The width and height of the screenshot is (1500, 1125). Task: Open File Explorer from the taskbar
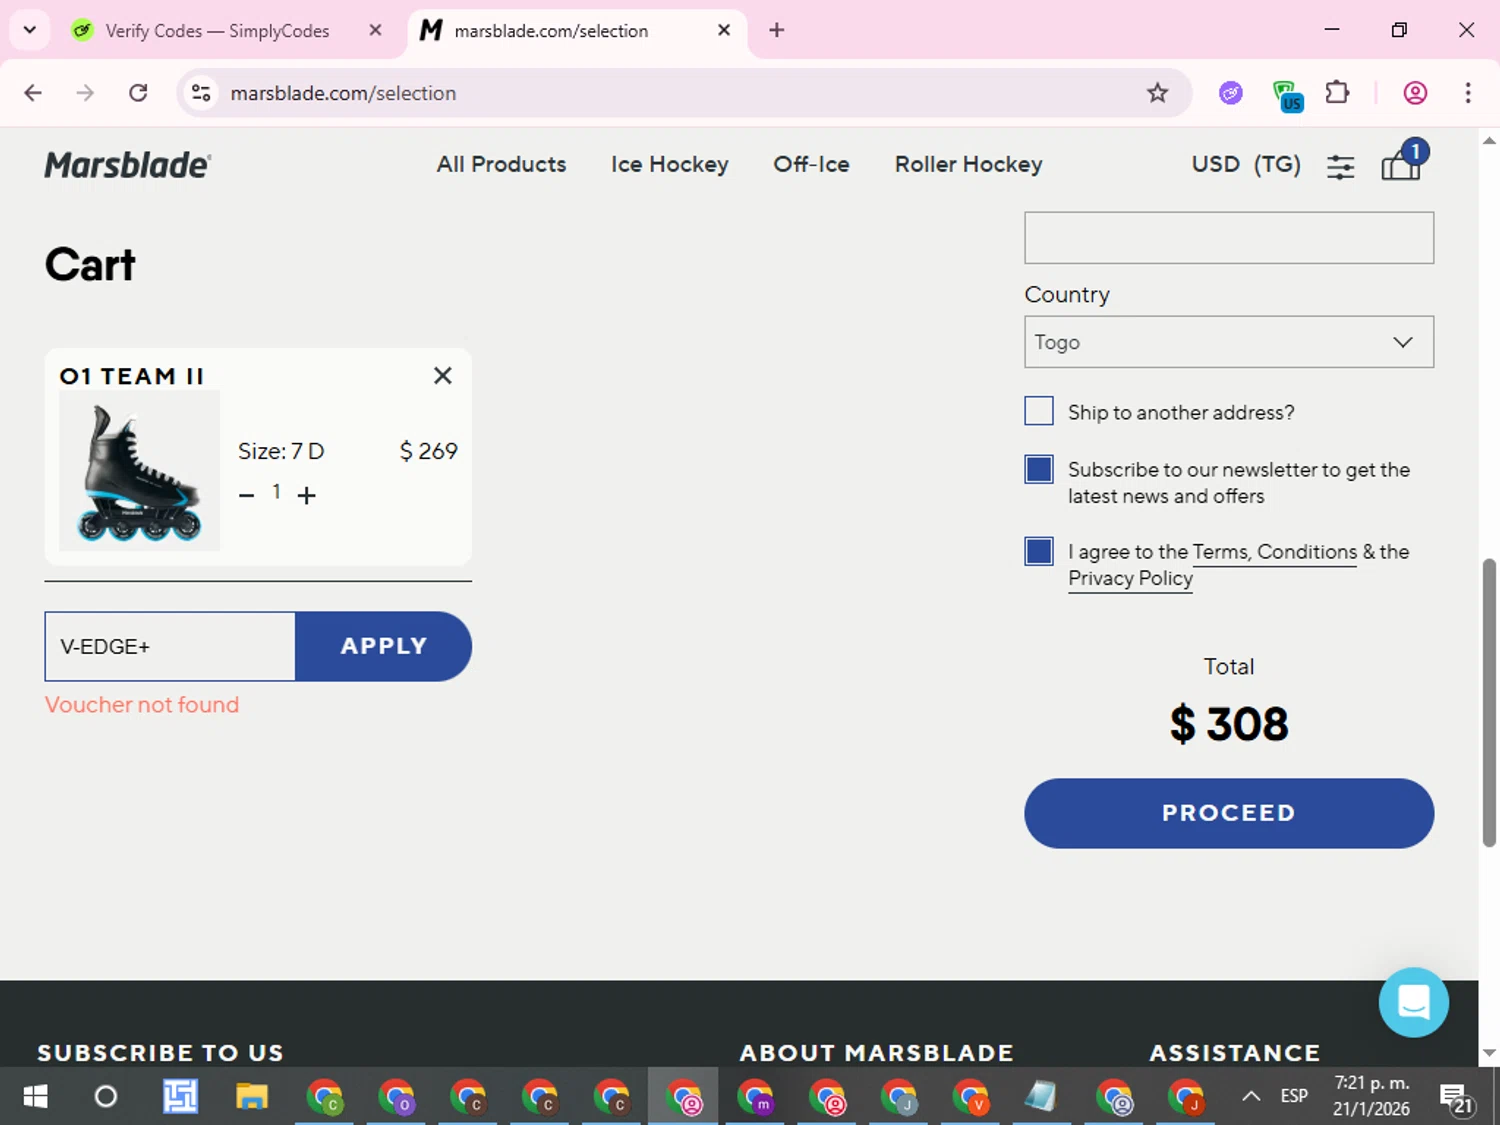[252, 1097]
